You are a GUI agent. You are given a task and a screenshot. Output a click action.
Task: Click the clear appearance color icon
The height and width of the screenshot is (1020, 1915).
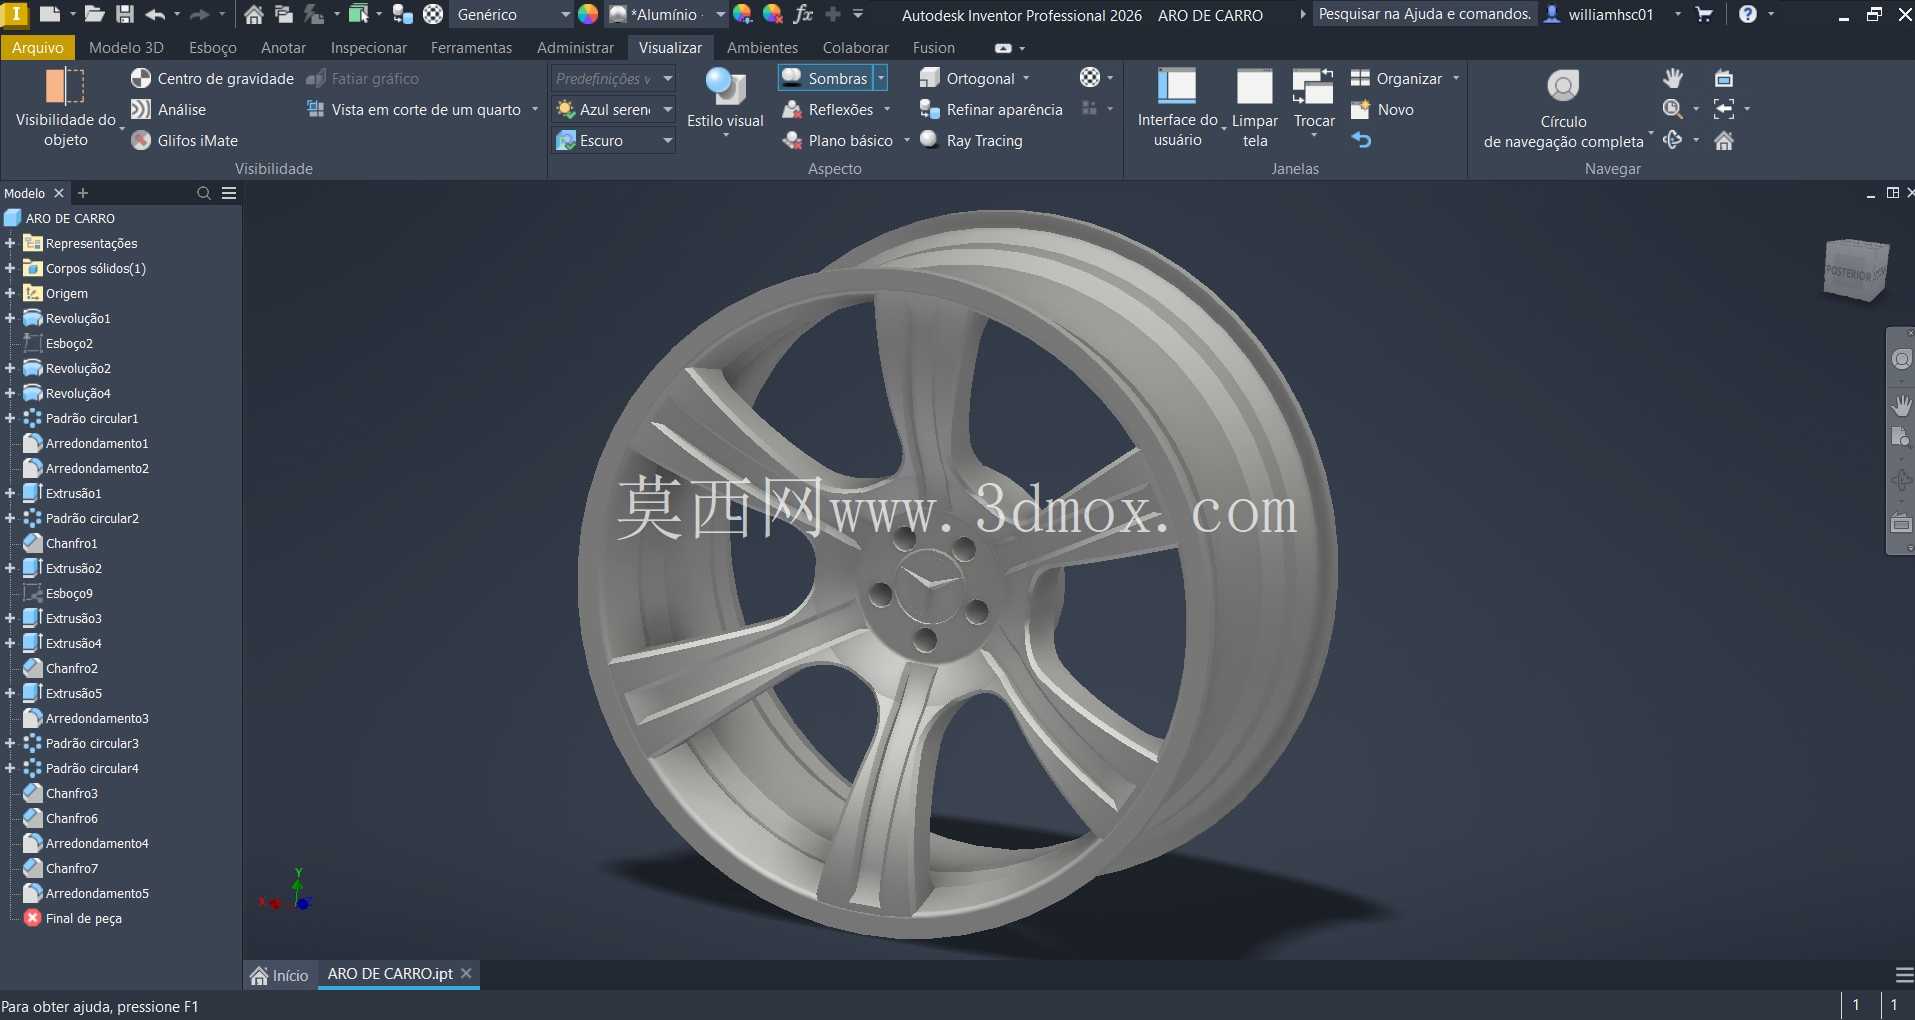tap(773, 14)
